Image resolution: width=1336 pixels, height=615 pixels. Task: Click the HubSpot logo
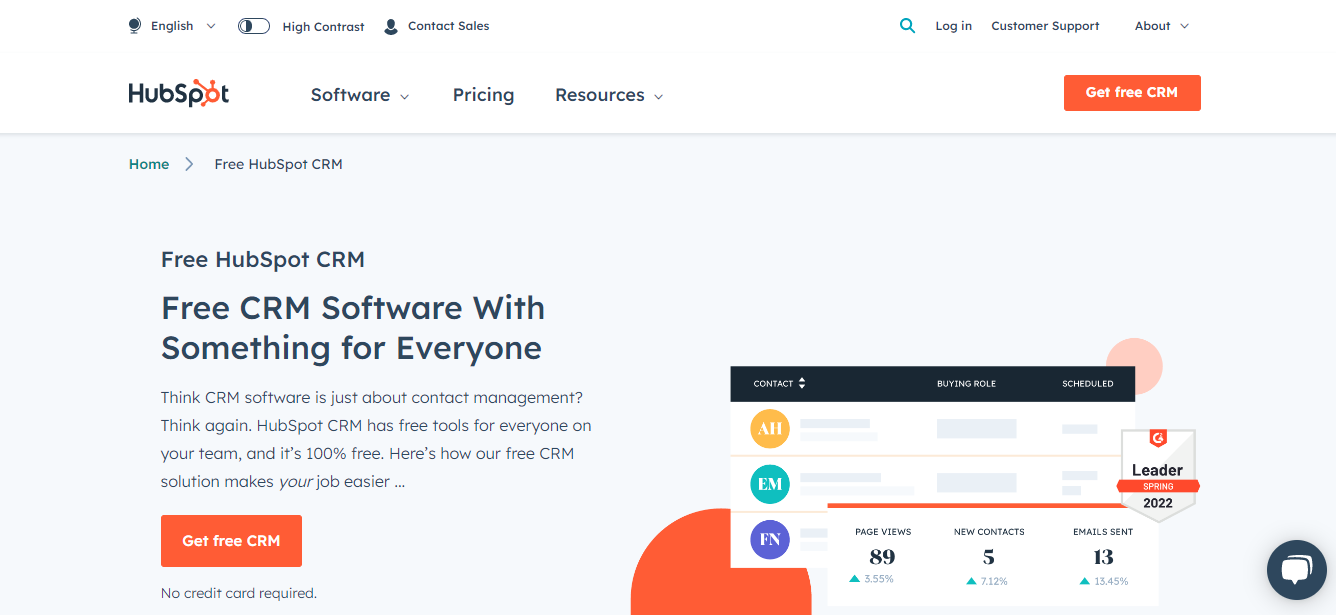tap(179, 94)
